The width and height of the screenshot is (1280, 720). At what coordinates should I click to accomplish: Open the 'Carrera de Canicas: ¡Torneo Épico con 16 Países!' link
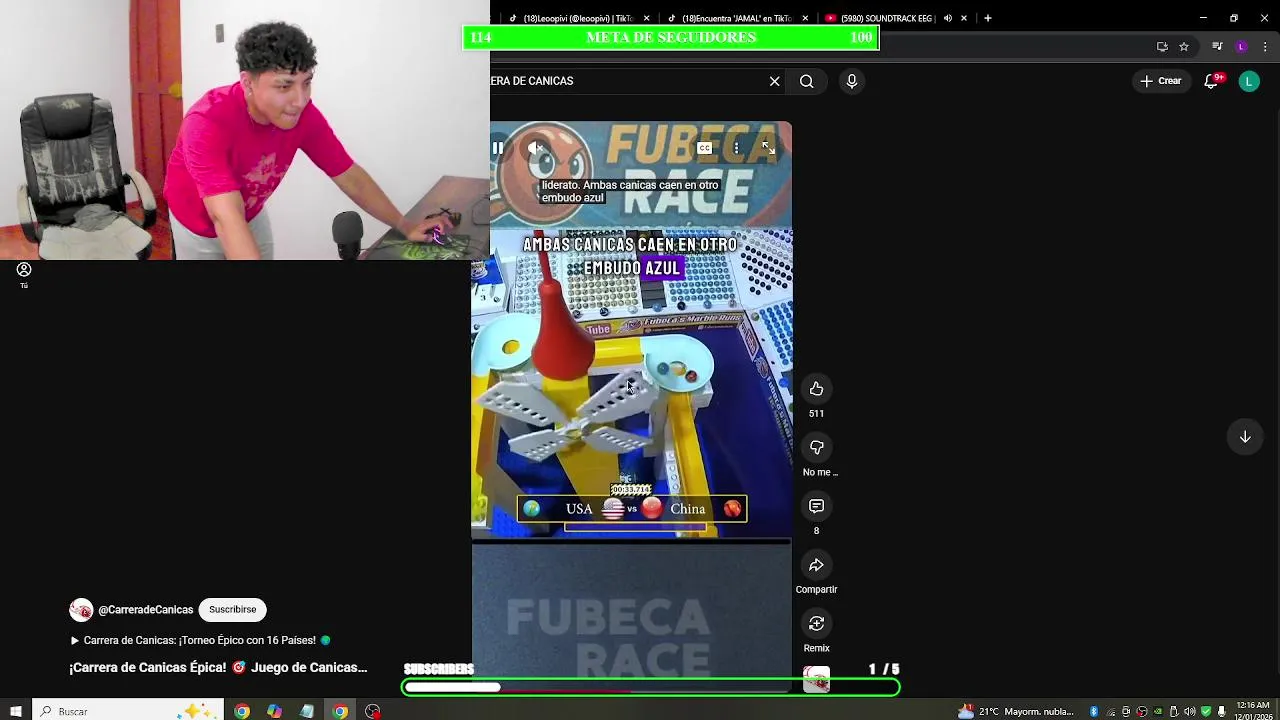coord(199,640)
